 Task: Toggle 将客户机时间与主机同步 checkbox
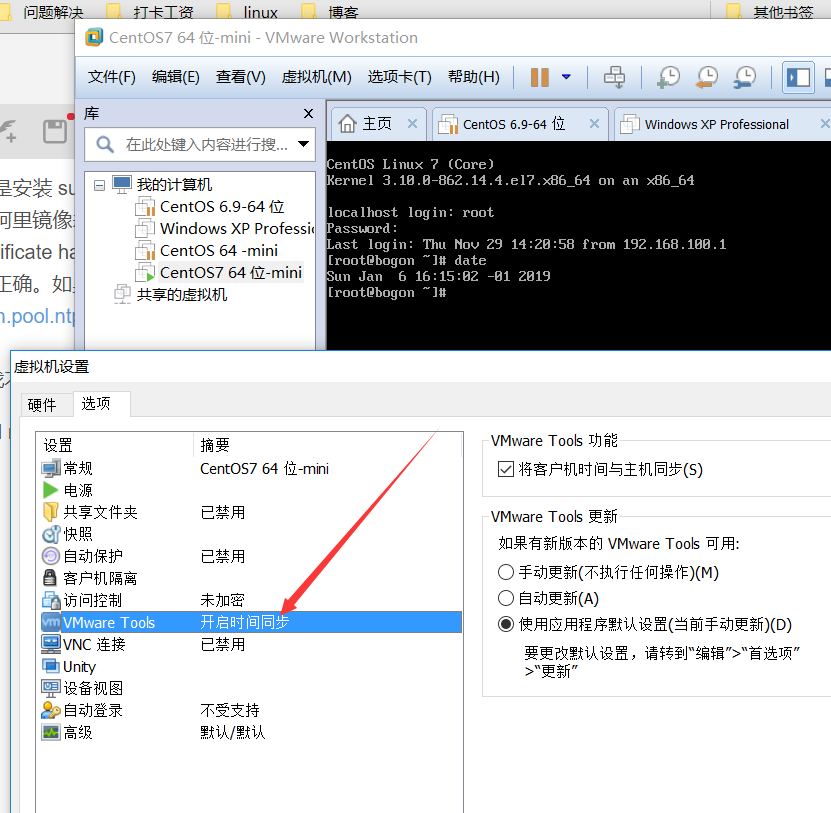[x=506, y=469]
